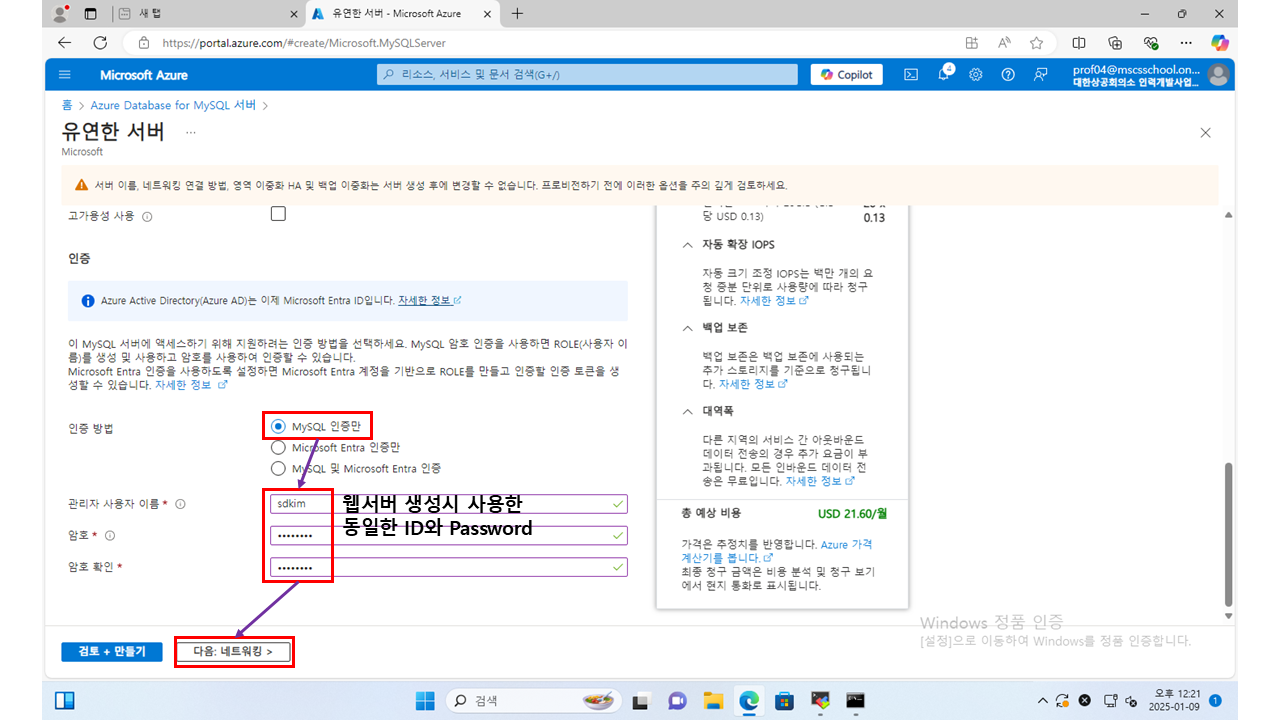Open Windows widgets panel icon
This screenshot has width=1280, height=720.
64,701
